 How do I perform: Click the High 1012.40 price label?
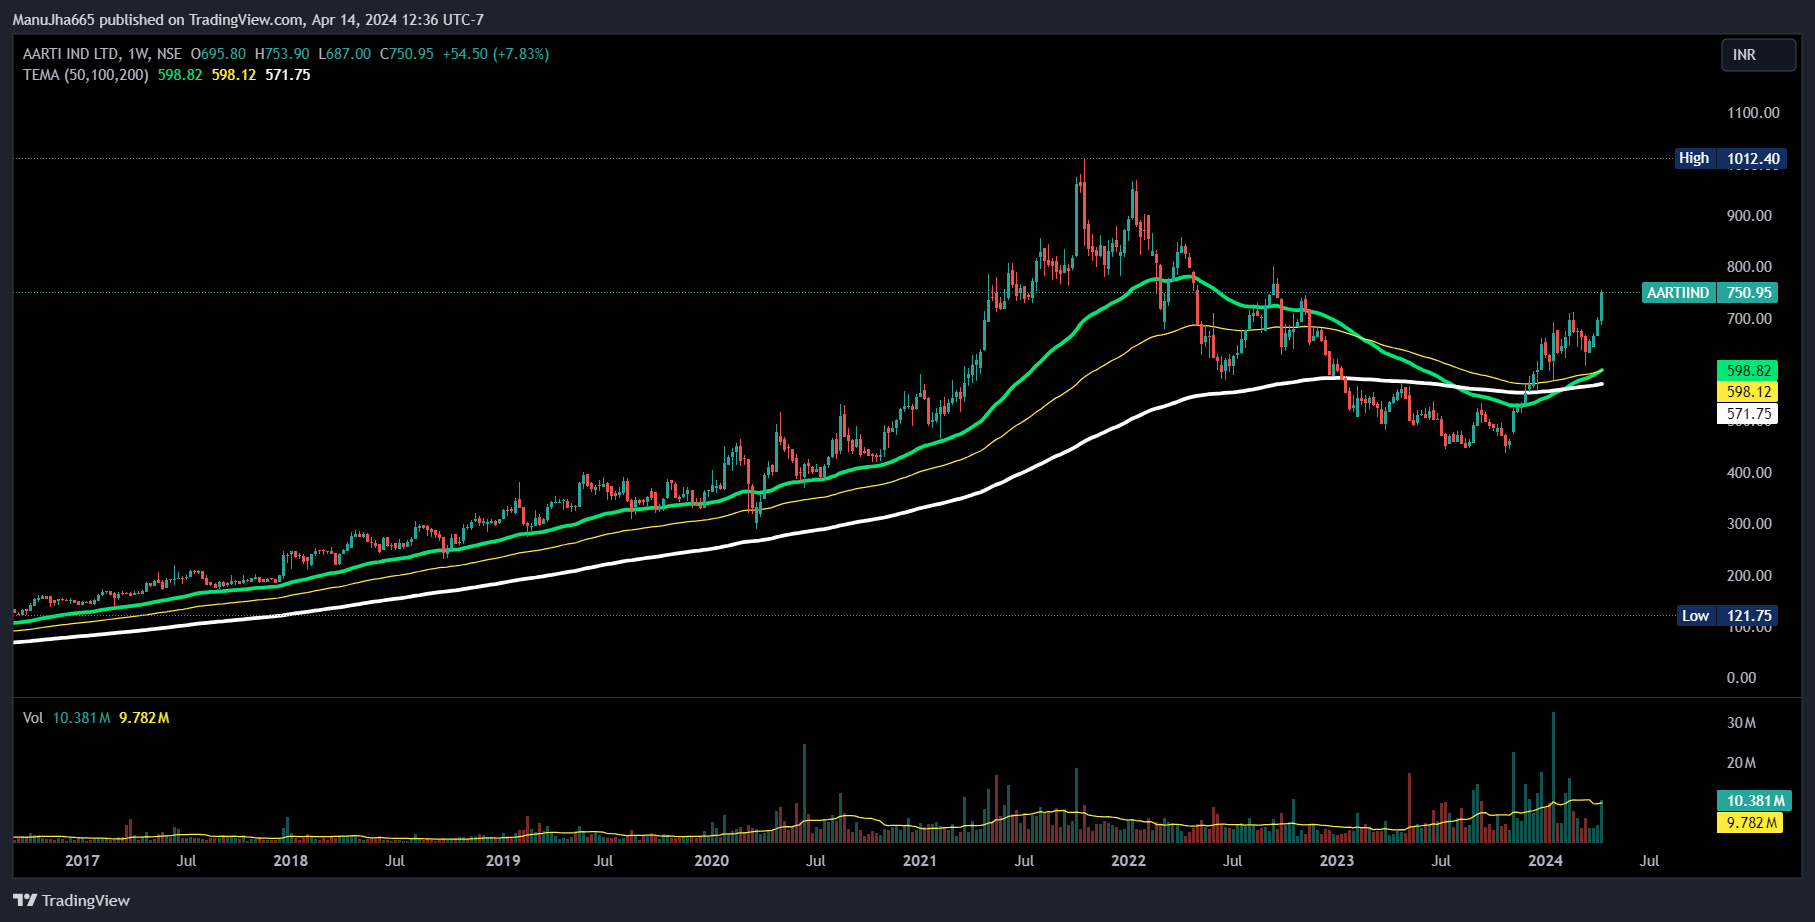(x=1731, y=158)
